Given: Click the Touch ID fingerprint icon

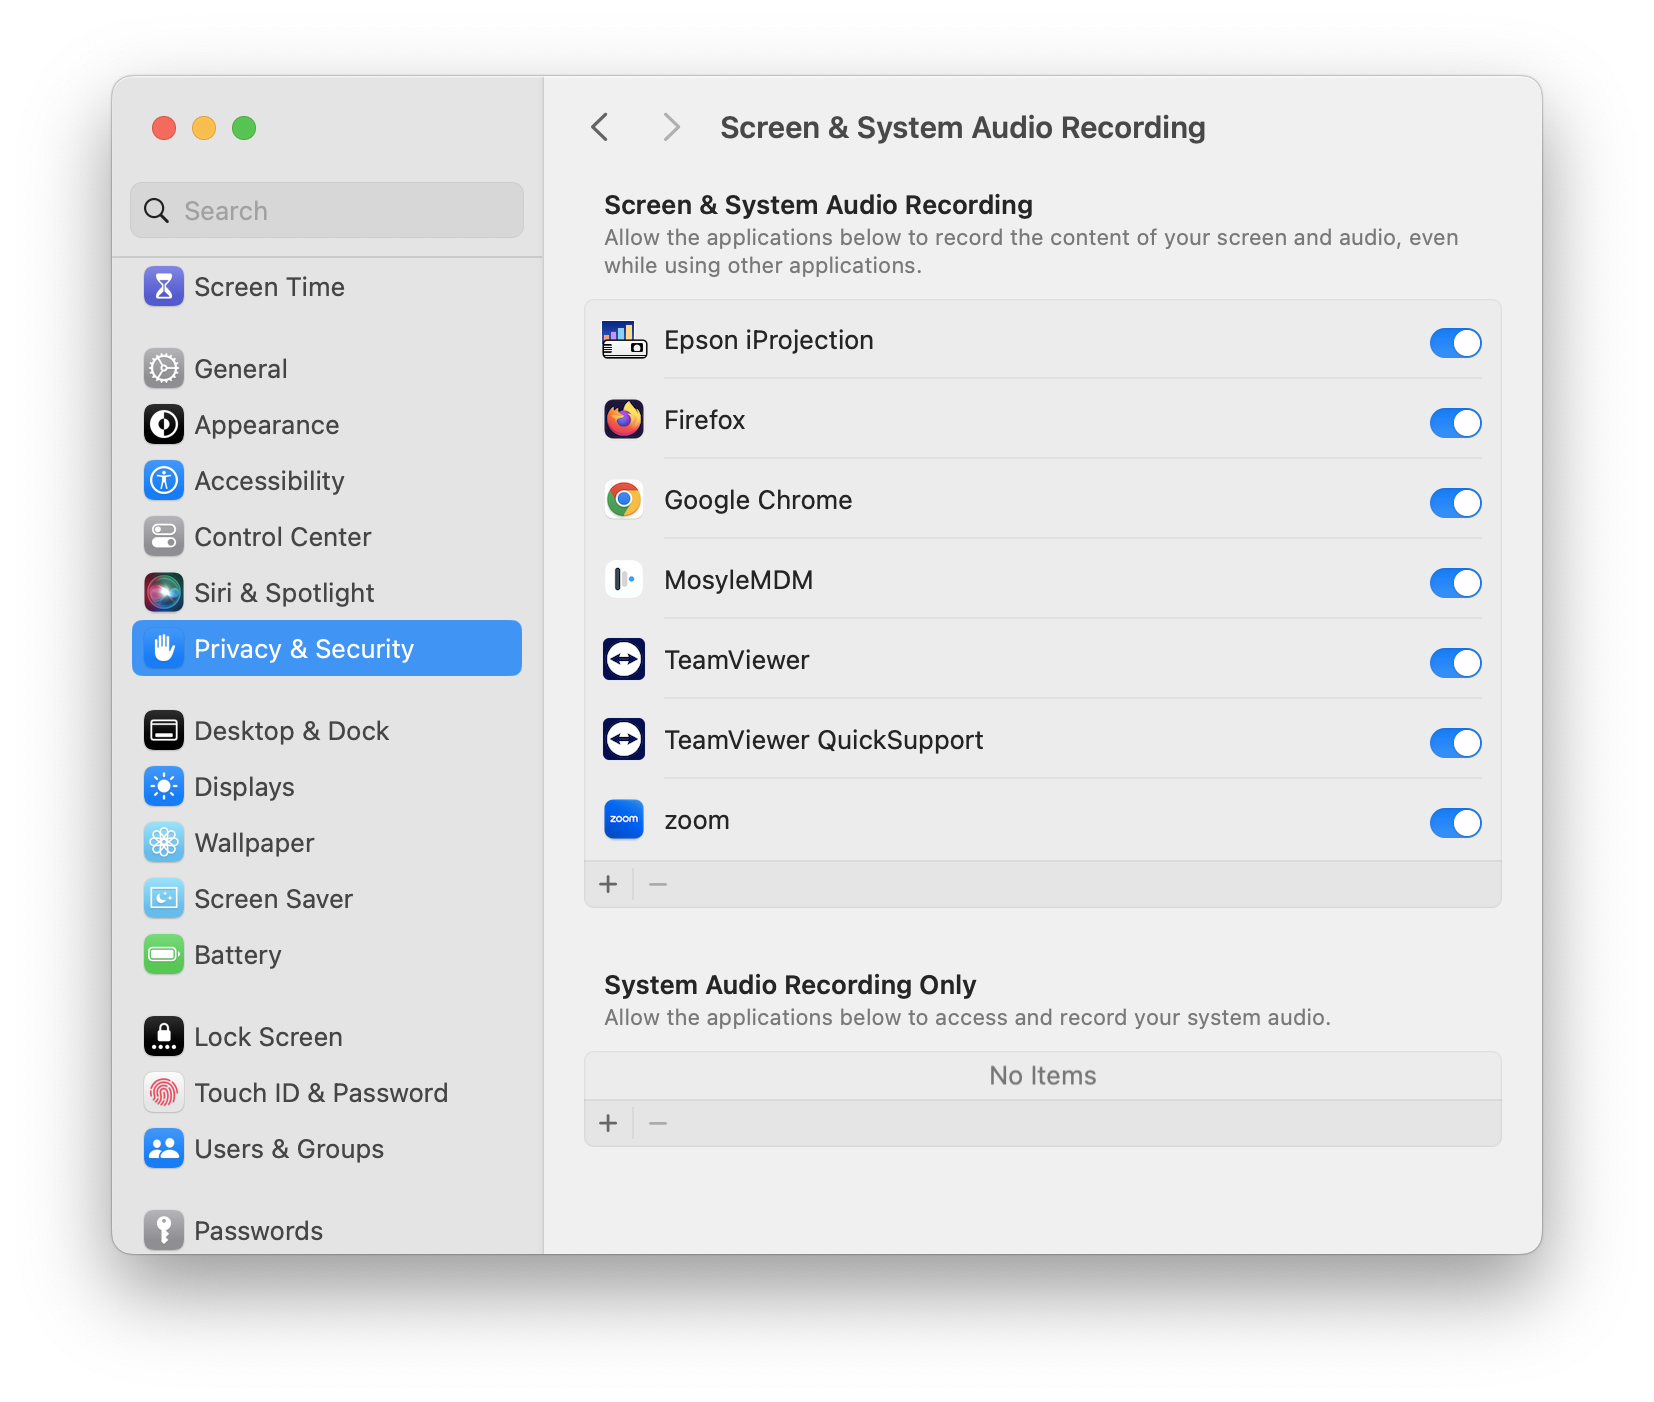Looking at the screenshot, I should click(164, 1093).
